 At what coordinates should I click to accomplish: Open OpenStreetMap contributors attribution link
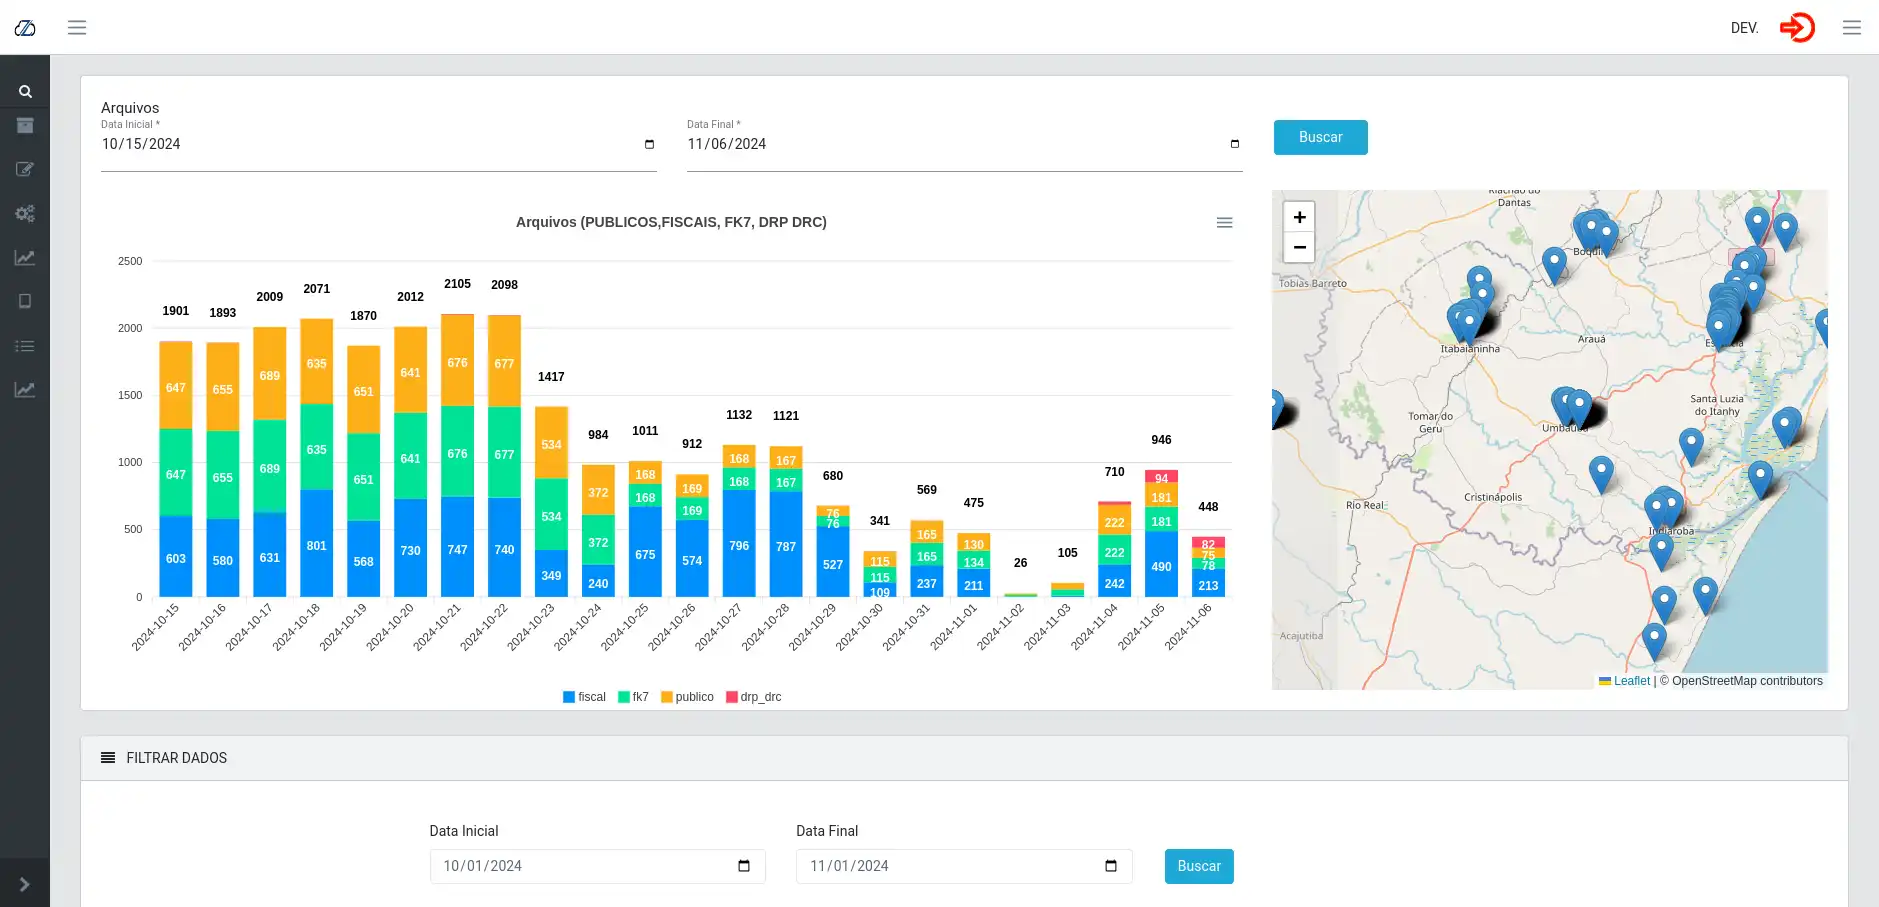click(1747, 681)
